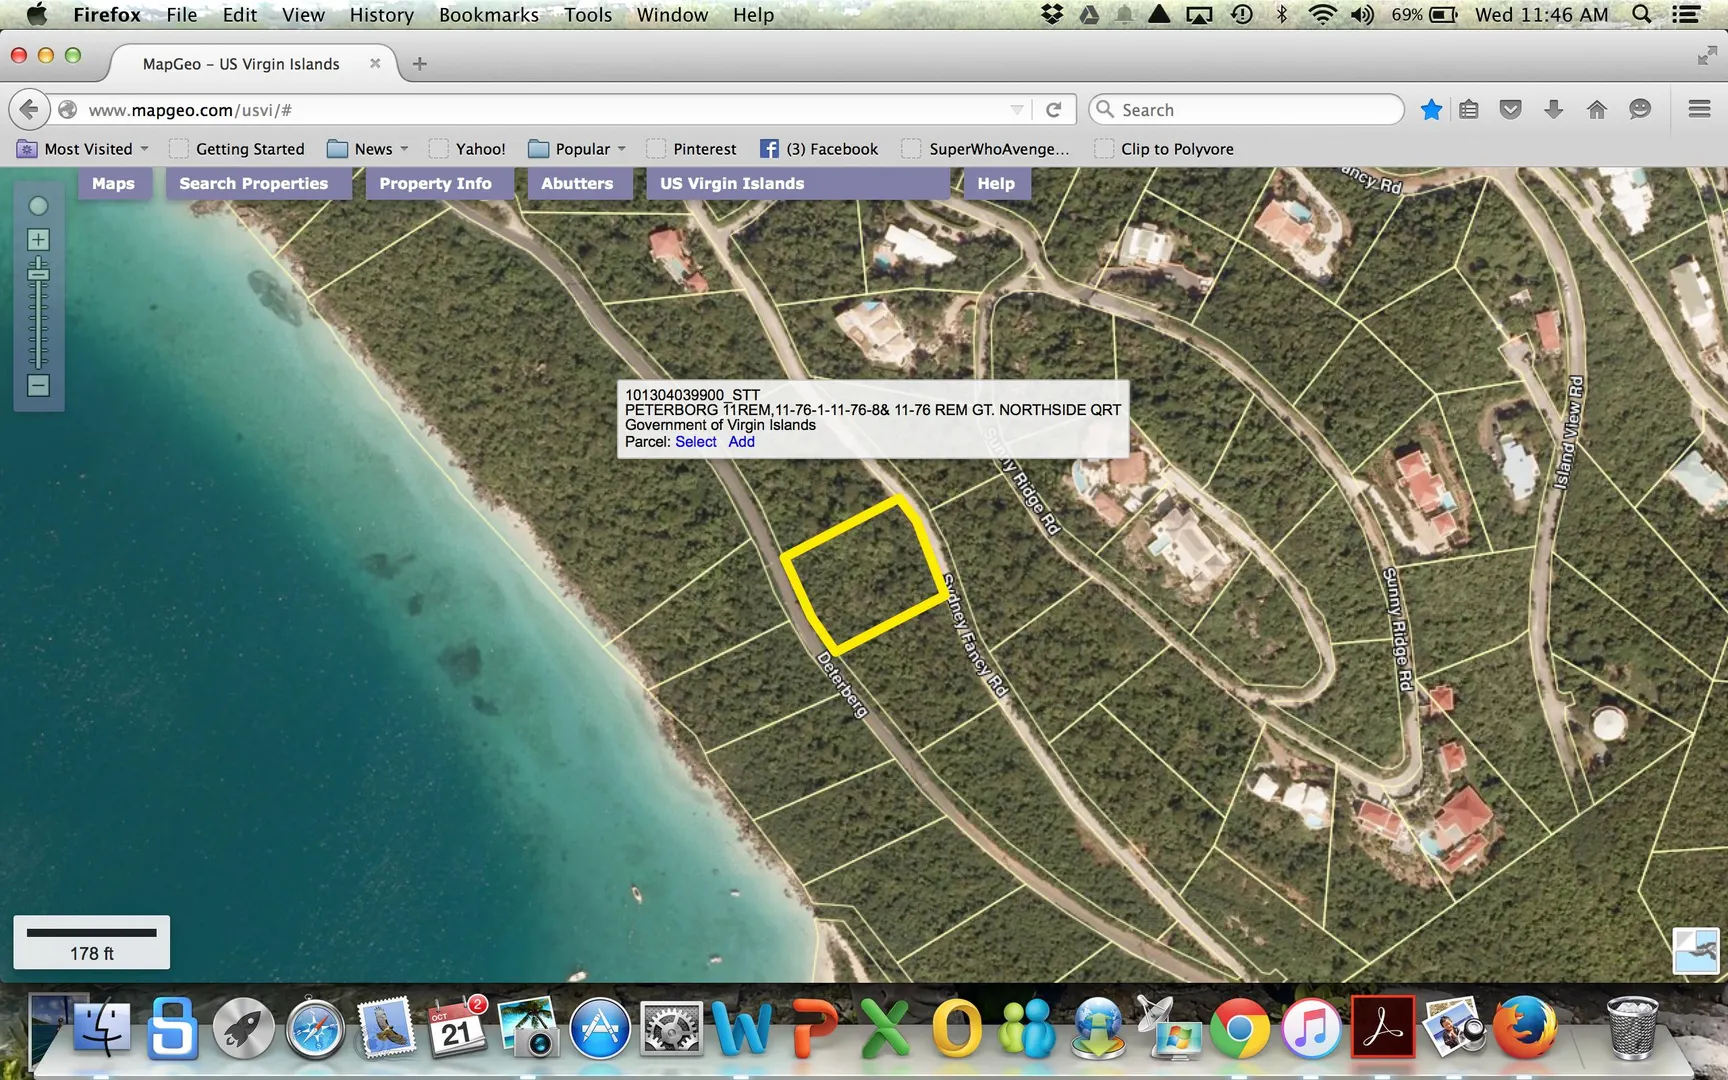The height and width of the screenshot is (1080, 1728).
Task: Click the map zoom in plus button
Action: 38,240
